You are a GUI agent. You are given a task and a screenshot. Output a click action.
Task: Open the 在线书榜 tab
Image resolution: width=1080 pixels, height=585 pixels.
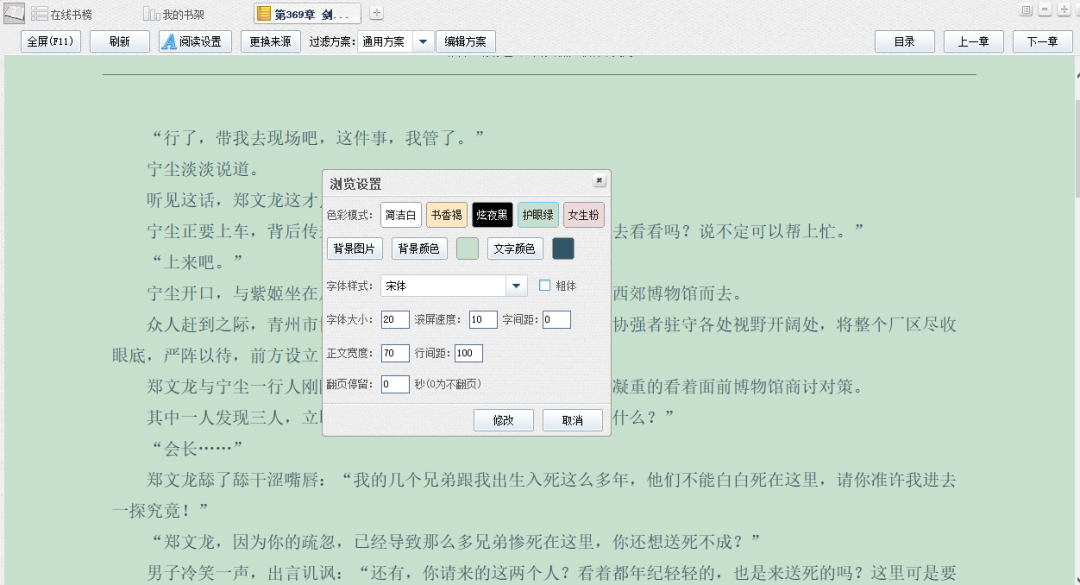tap(61, 14)
